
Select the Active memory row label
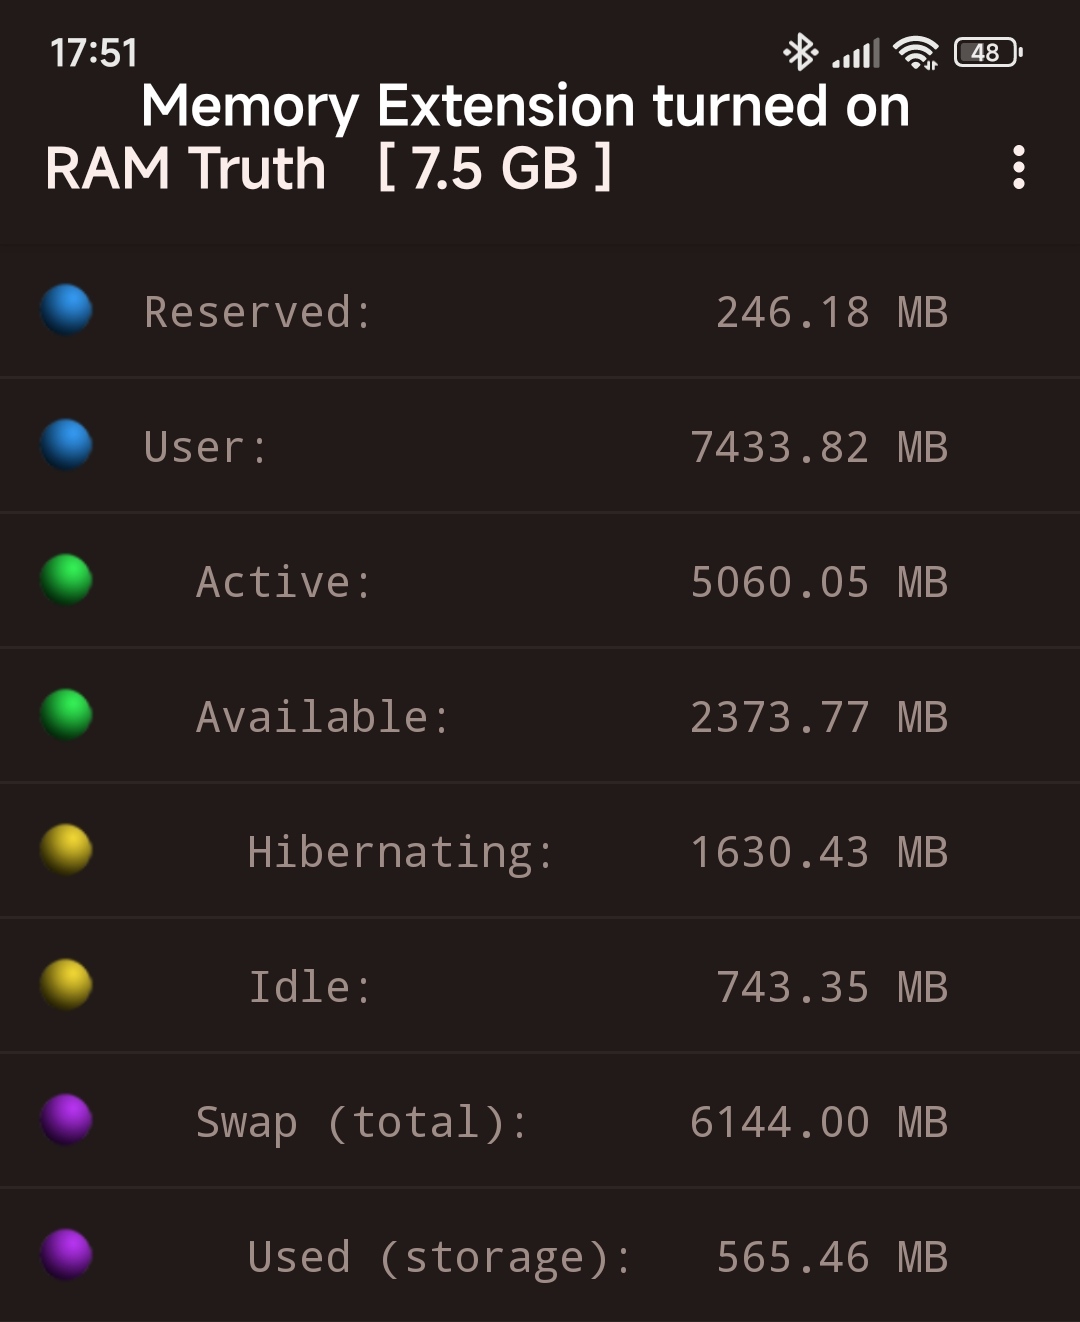click(x=284, y=582)
